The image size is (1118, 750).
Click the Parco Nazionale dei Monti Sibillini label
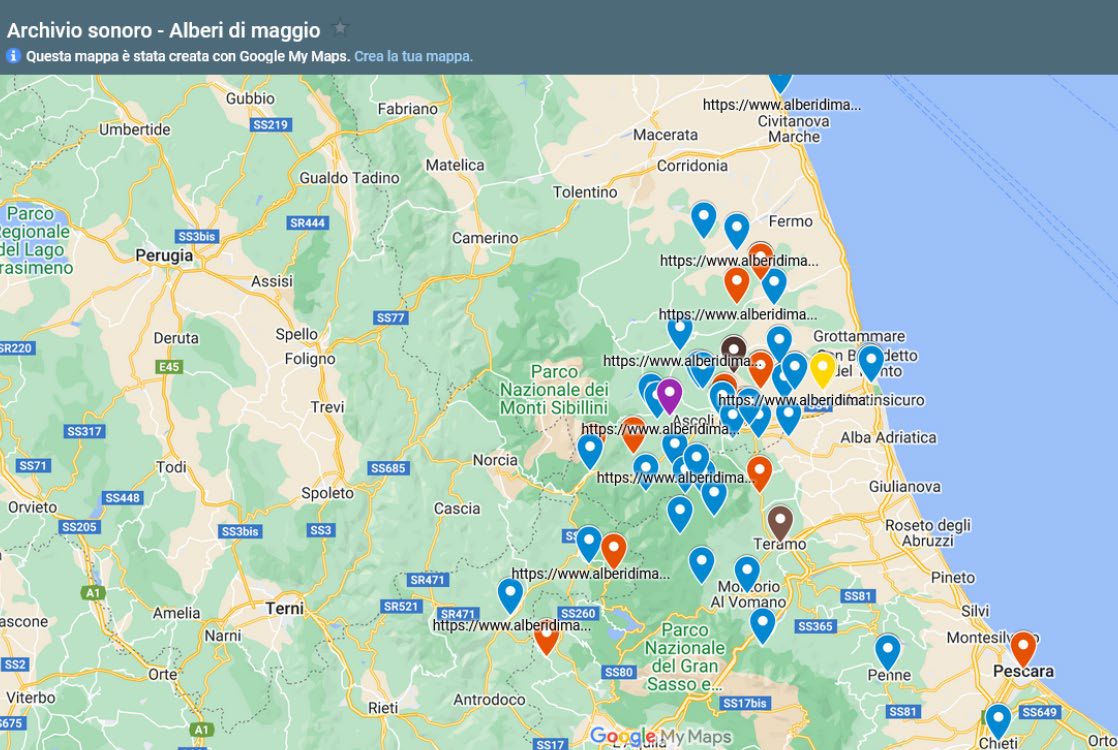coord(554,389)
